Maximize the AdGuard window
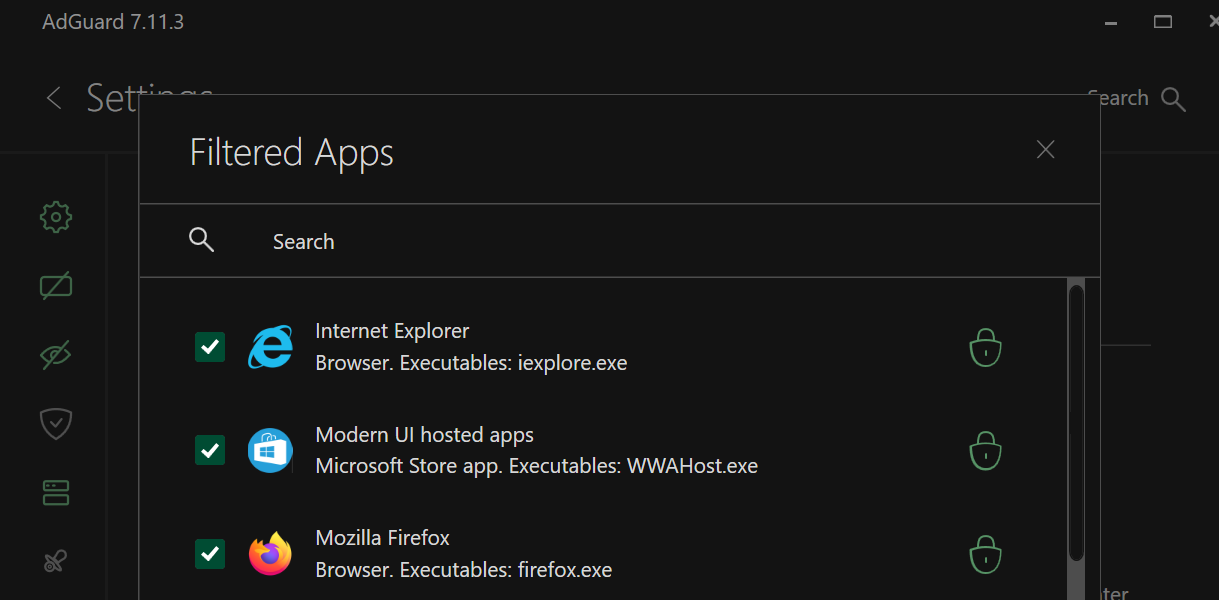The height and width of the screenshot is (600, 1219). (1162, 22)
